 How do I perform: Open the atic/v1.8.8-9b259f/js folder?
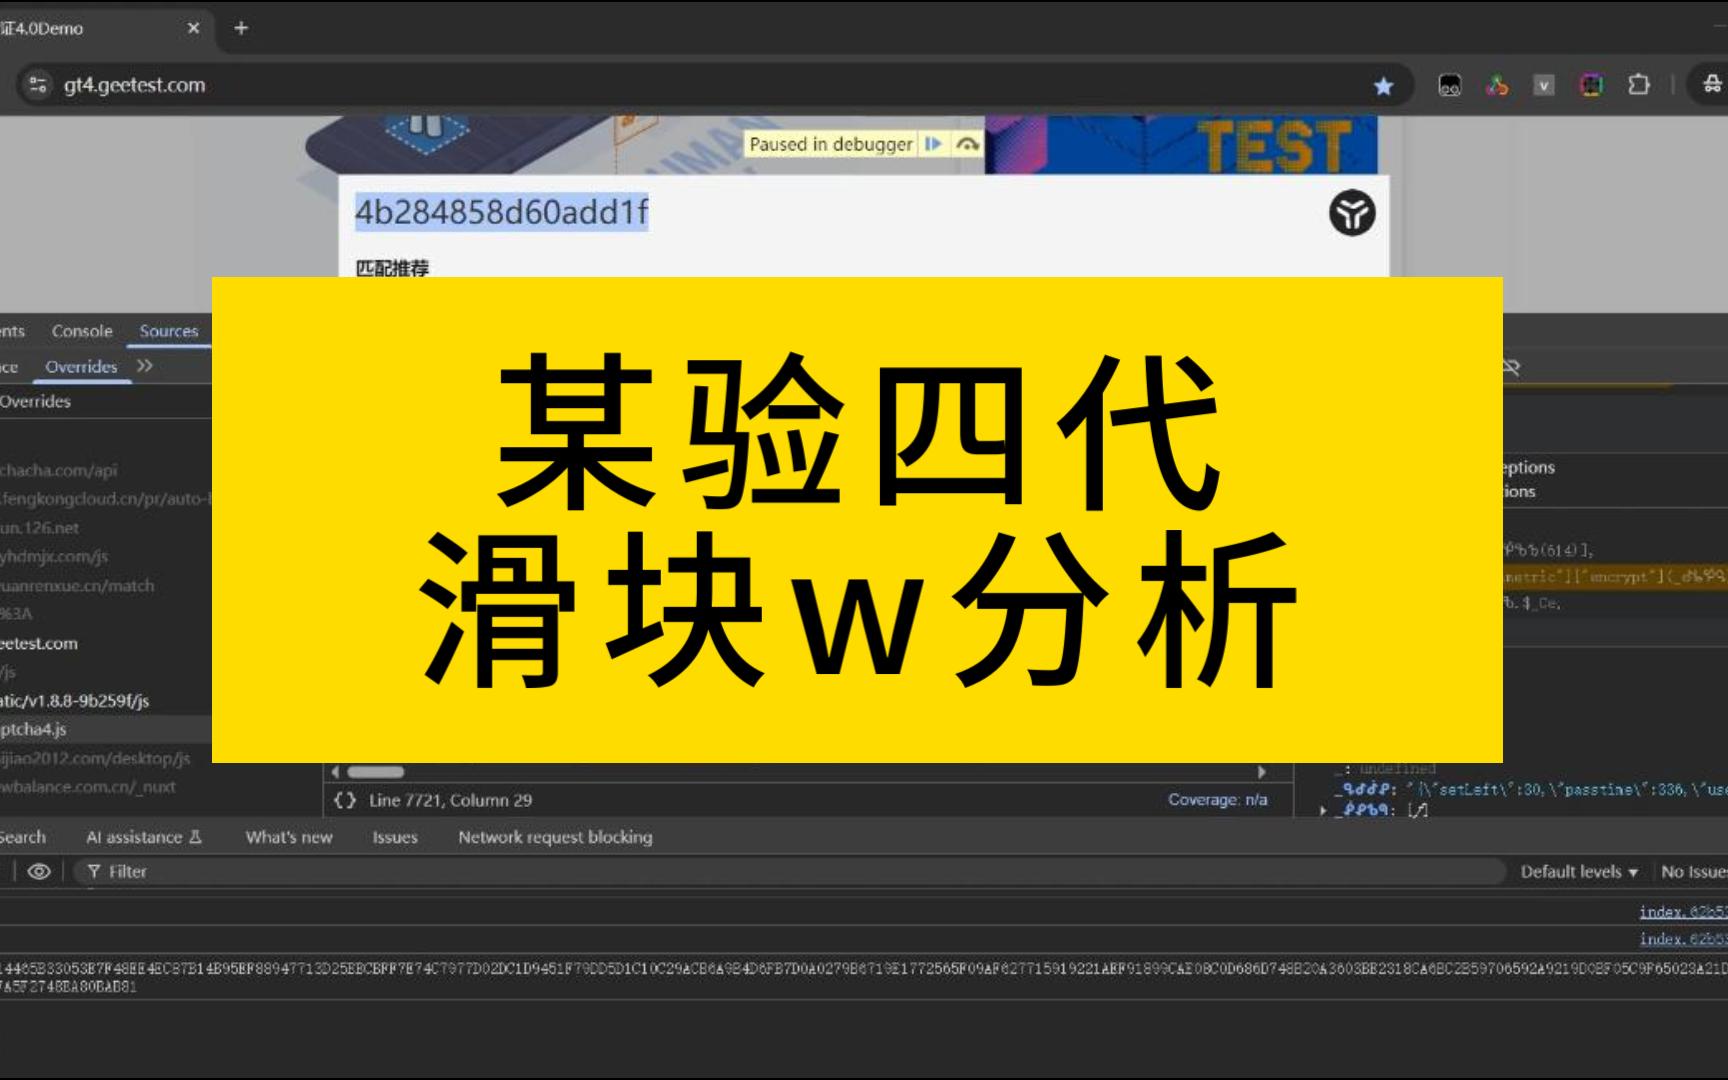(x=75, y=701)
